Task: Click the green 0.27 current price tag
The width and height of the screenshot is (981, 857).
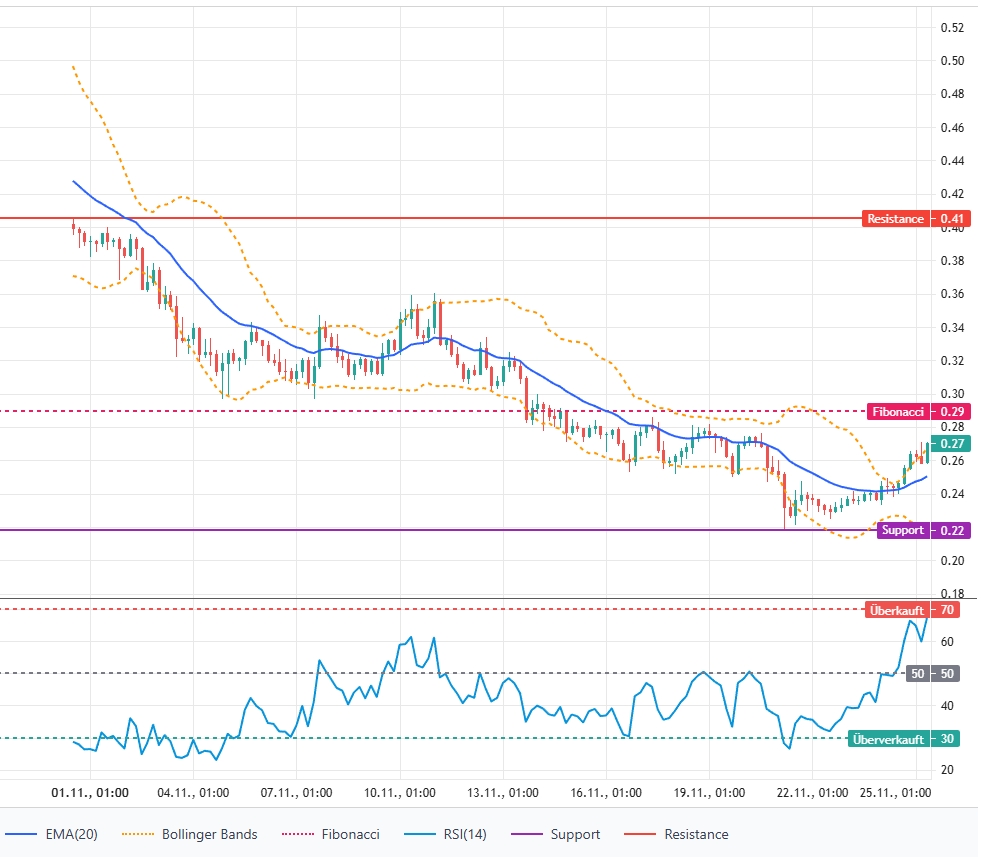Action: coord(951,443)
